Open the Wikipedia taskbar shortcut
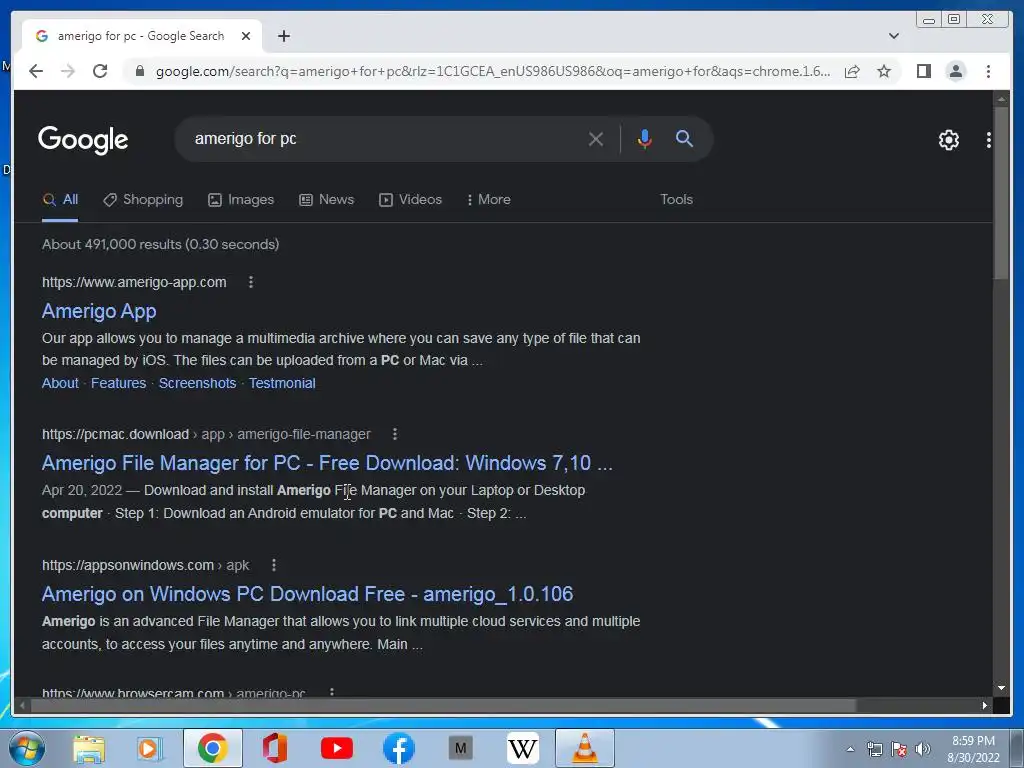1024x768 pixels. (x=522, y=748)
